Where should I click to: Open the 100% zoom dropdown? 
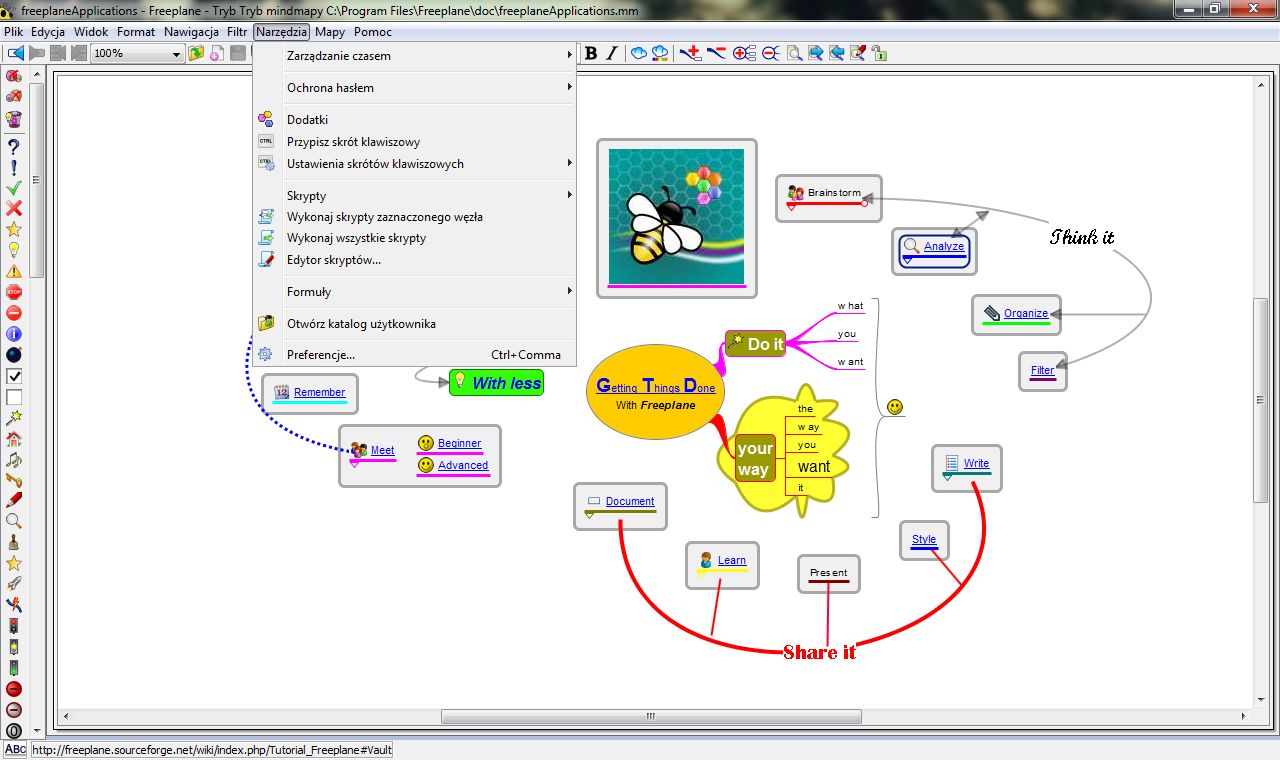[175, 53]
